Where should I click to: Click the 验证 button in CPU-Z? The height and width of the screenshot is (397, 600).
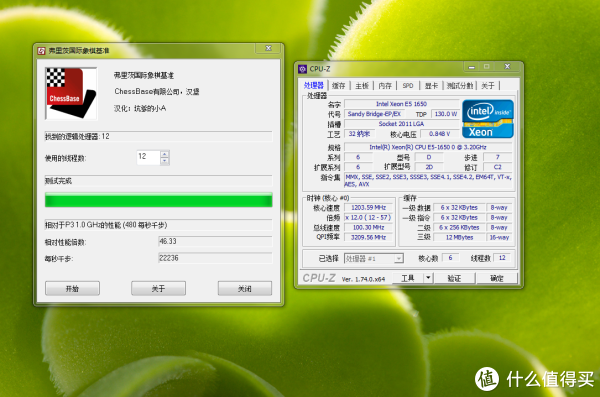pos(455,278)
